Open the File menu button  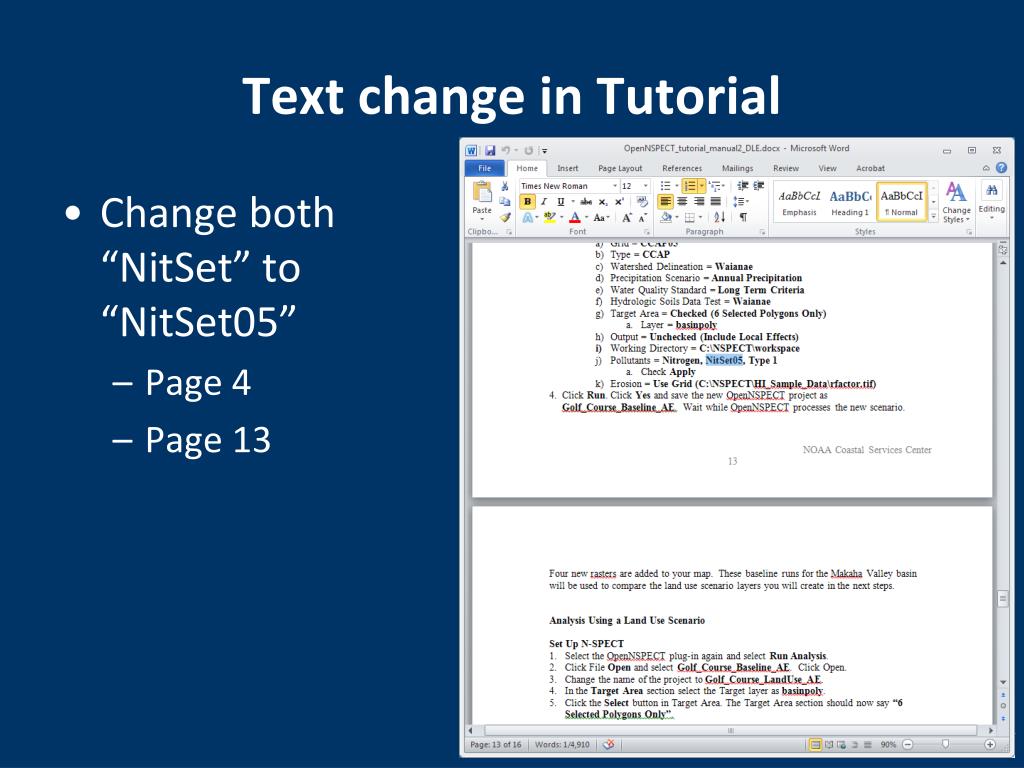pyautogui.click(x=484, y=168)
